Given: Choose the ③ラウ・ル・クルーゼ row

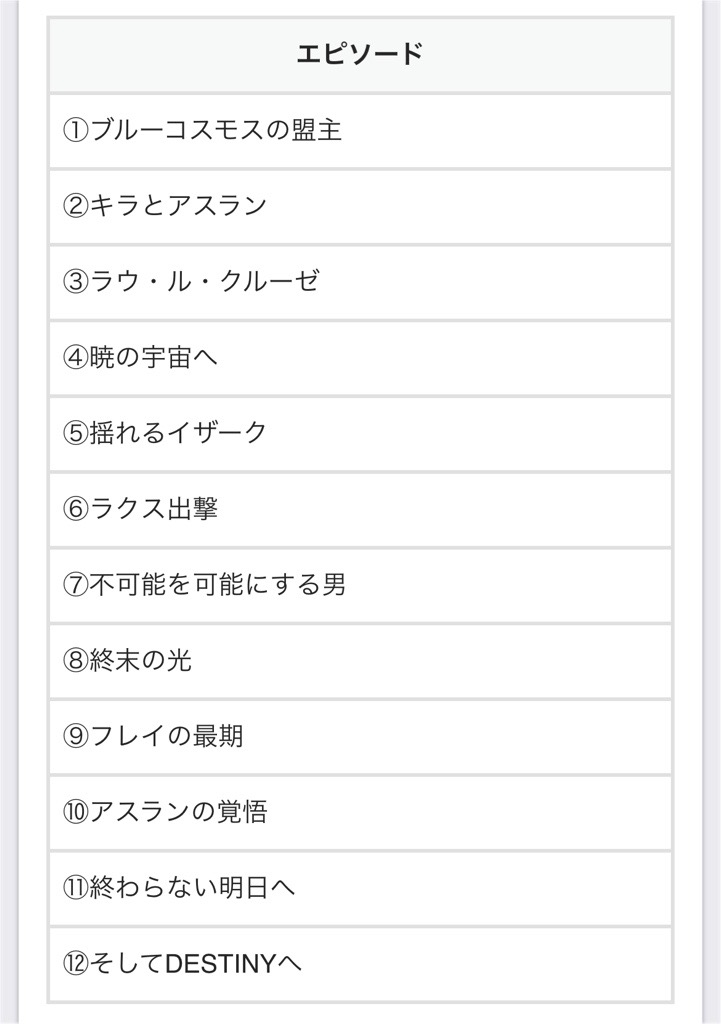Looking at the screenshot, I should pos(360,282).
